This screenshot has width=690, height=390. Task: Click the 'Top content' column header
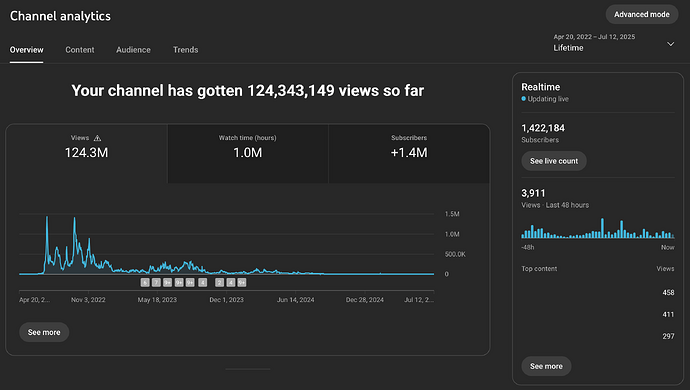(539, 269)
